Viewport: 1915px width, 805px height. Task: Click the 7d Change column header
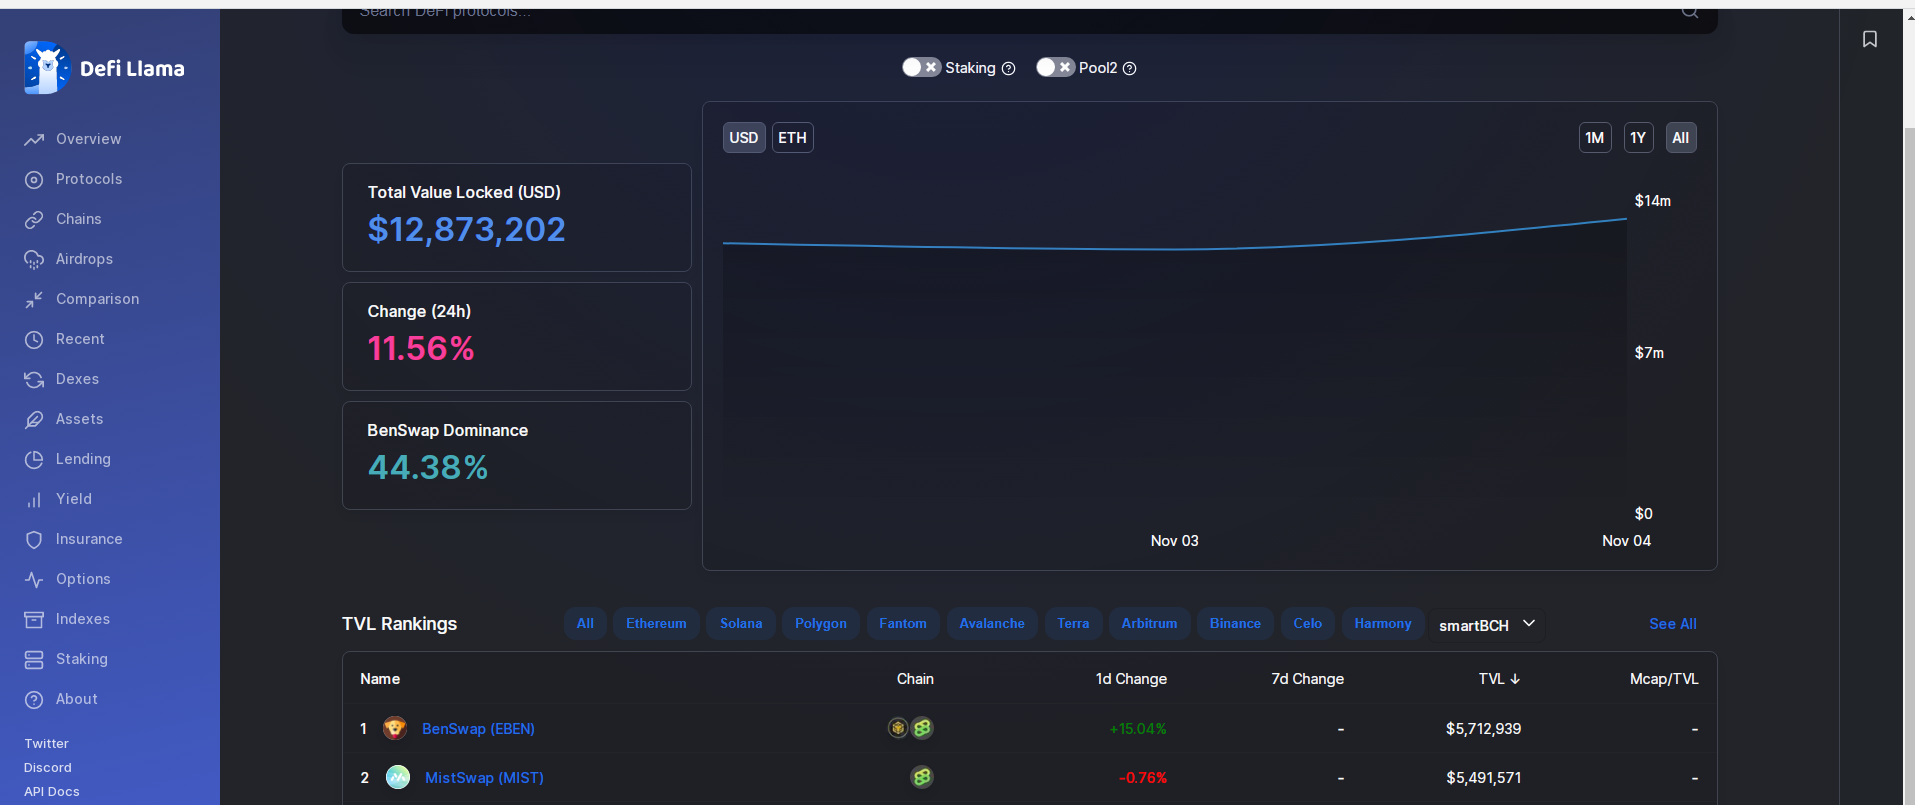[x=1307, y=679]
